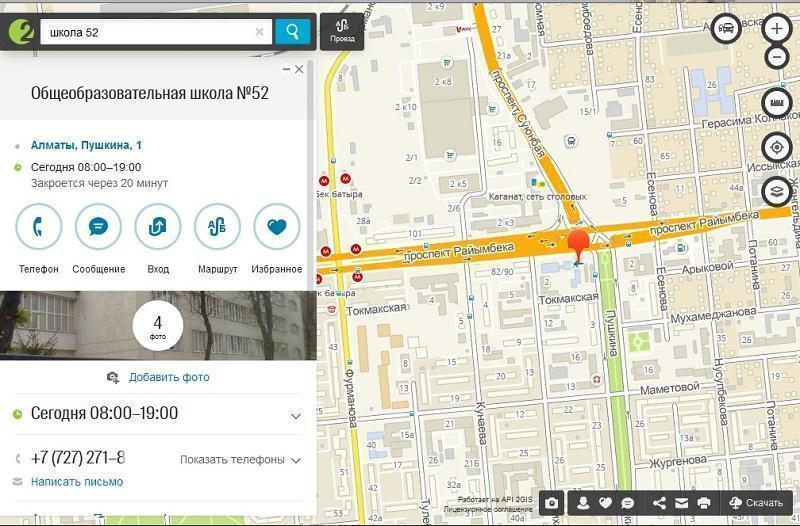Center map on my location
The width and height of the screenshot is (800, 526).
[x=777, y=147]
